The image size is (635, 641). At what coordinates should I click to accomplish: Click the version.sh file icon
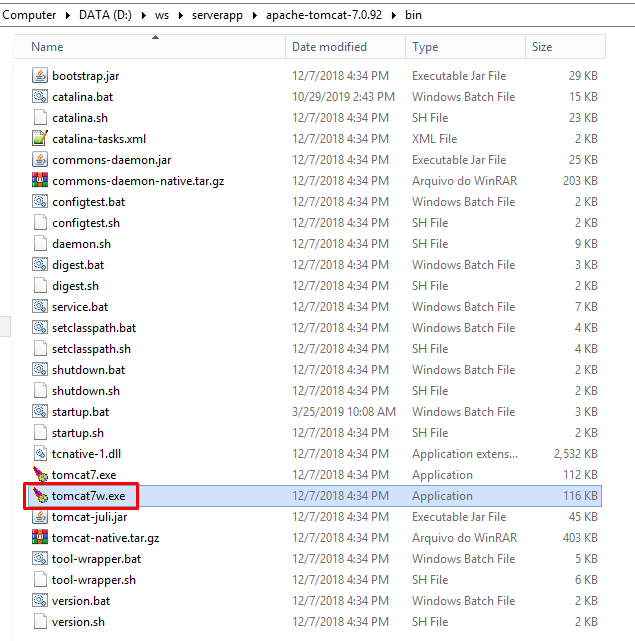tap(40, 622)
